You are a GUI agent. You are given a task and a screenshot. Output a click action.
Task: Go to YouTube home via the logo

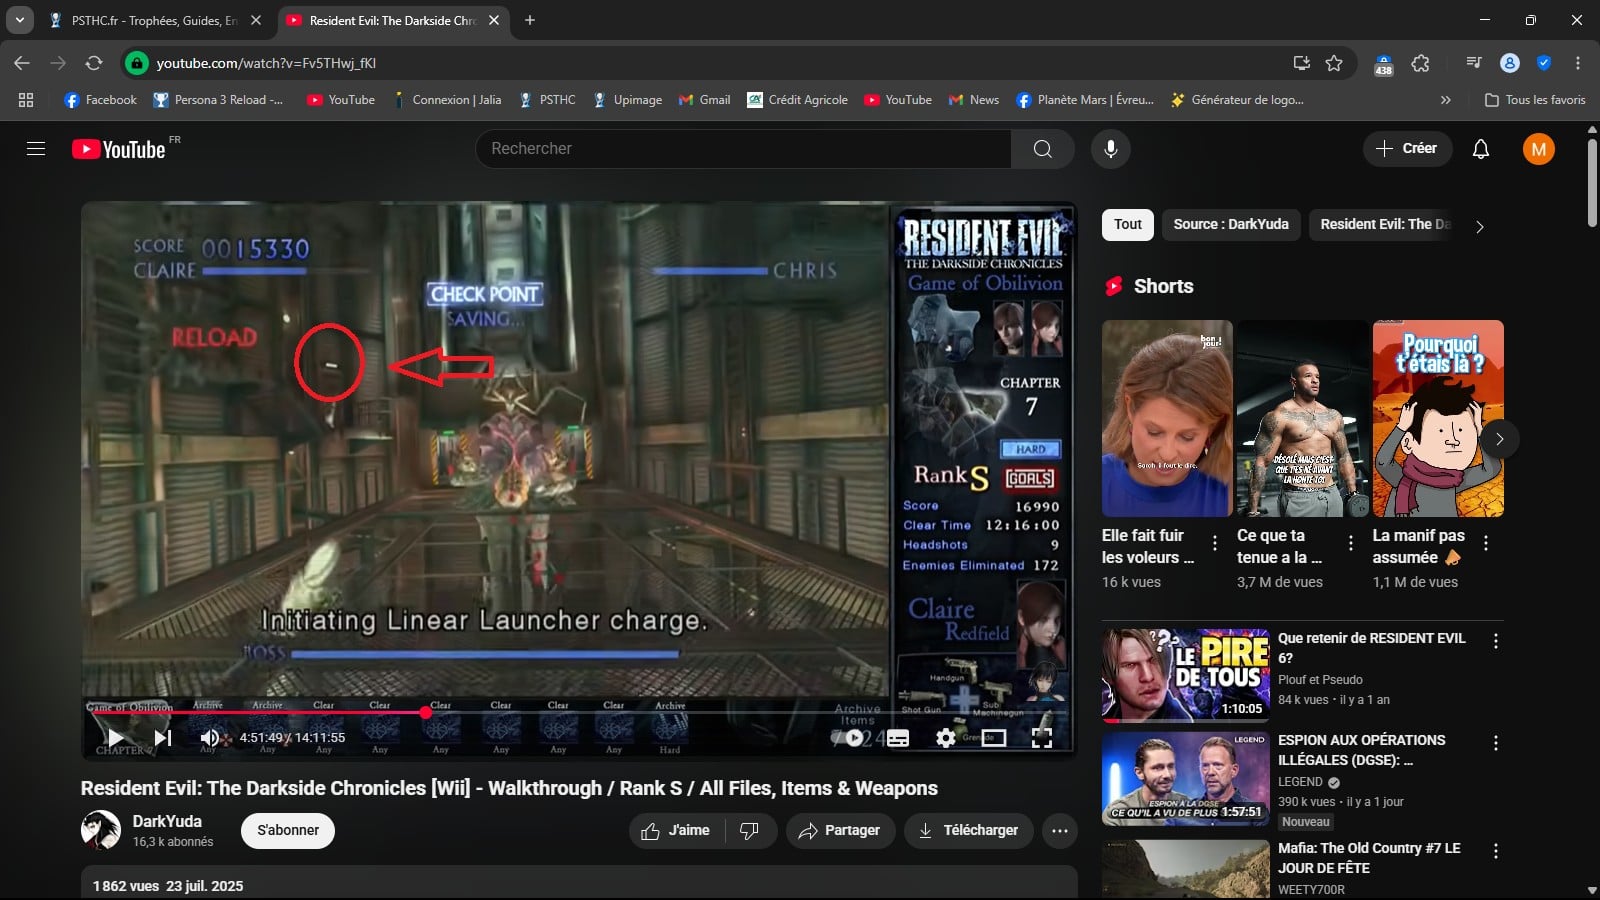point(119,149)
